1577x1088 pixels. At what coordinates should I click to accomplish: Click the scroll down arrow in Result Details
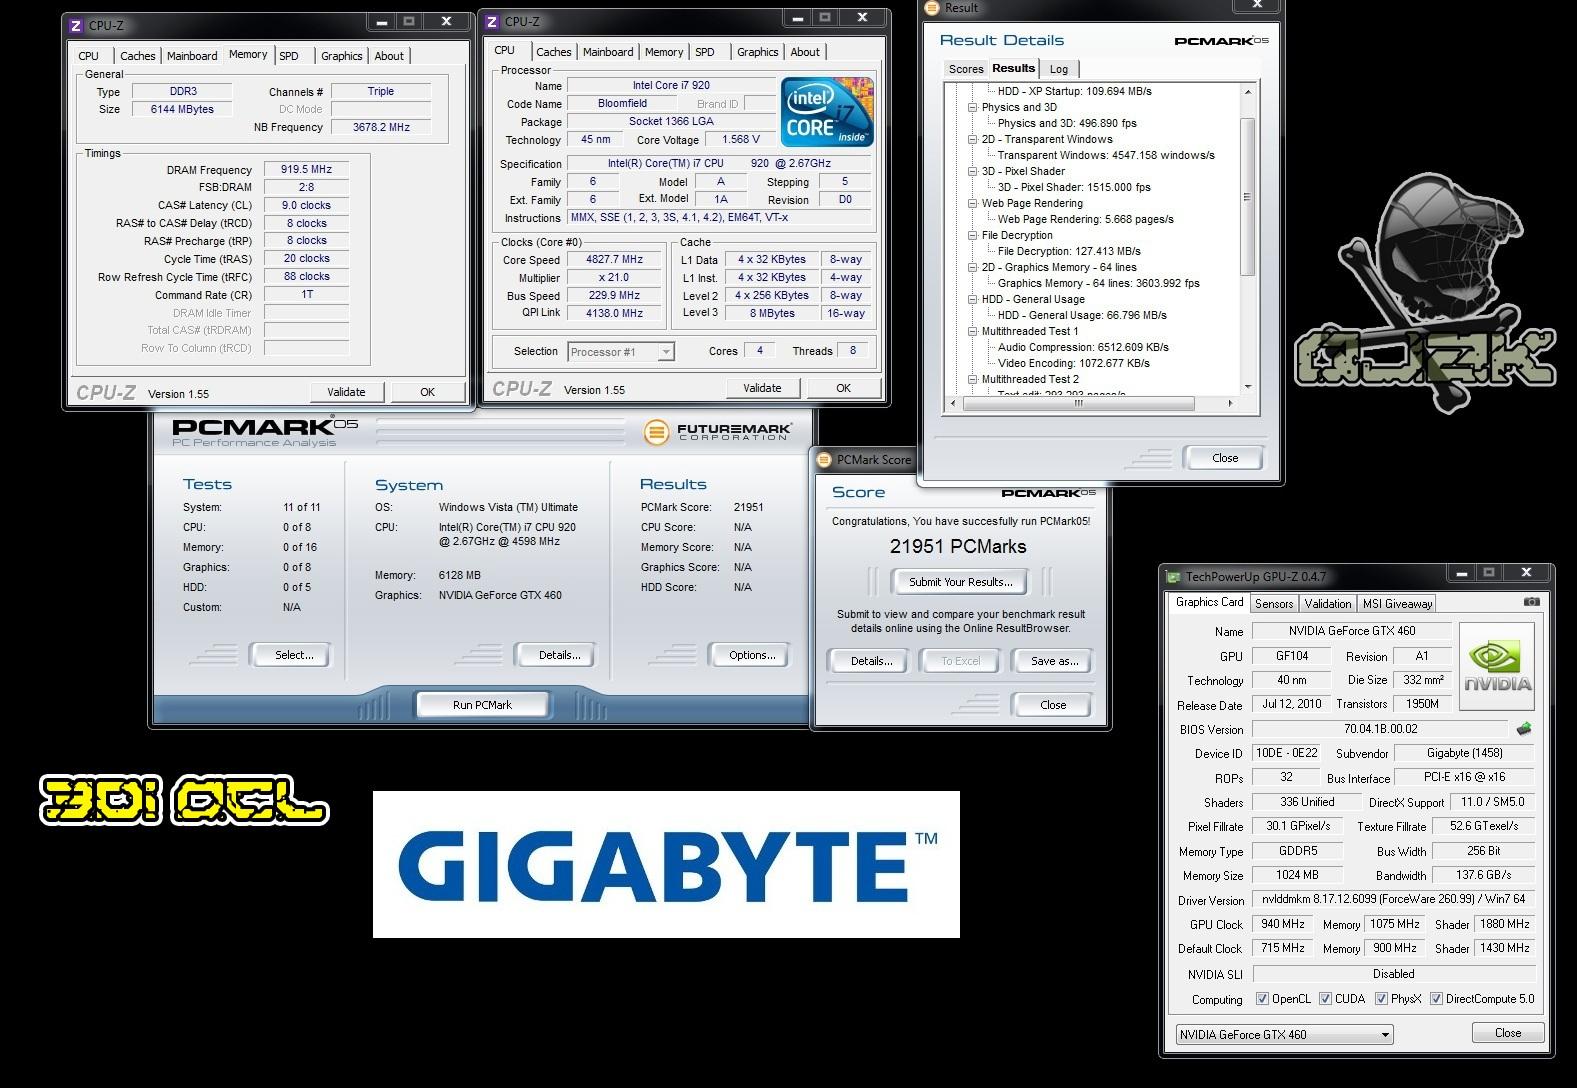(1247, 387)
